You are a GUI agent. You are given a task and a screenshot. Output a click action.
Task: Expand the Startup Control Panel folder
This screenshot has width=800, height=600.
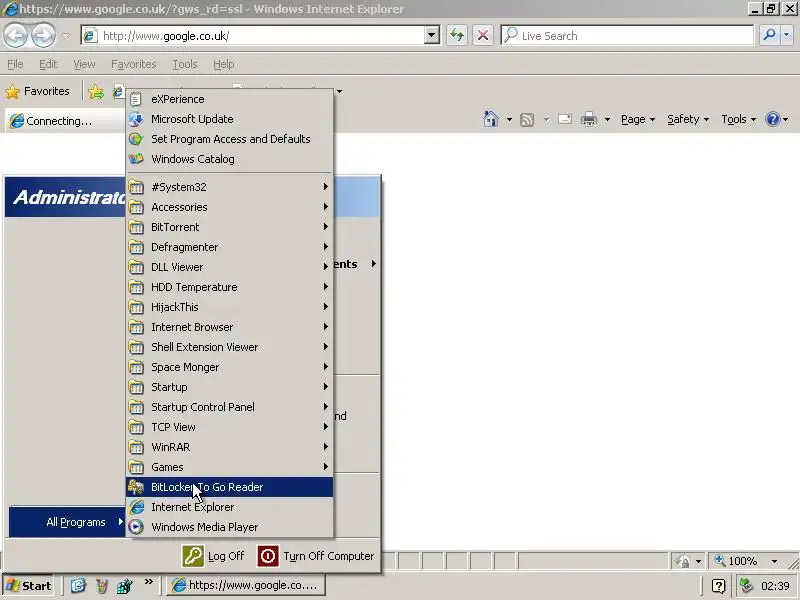click(x=229, y=407)
